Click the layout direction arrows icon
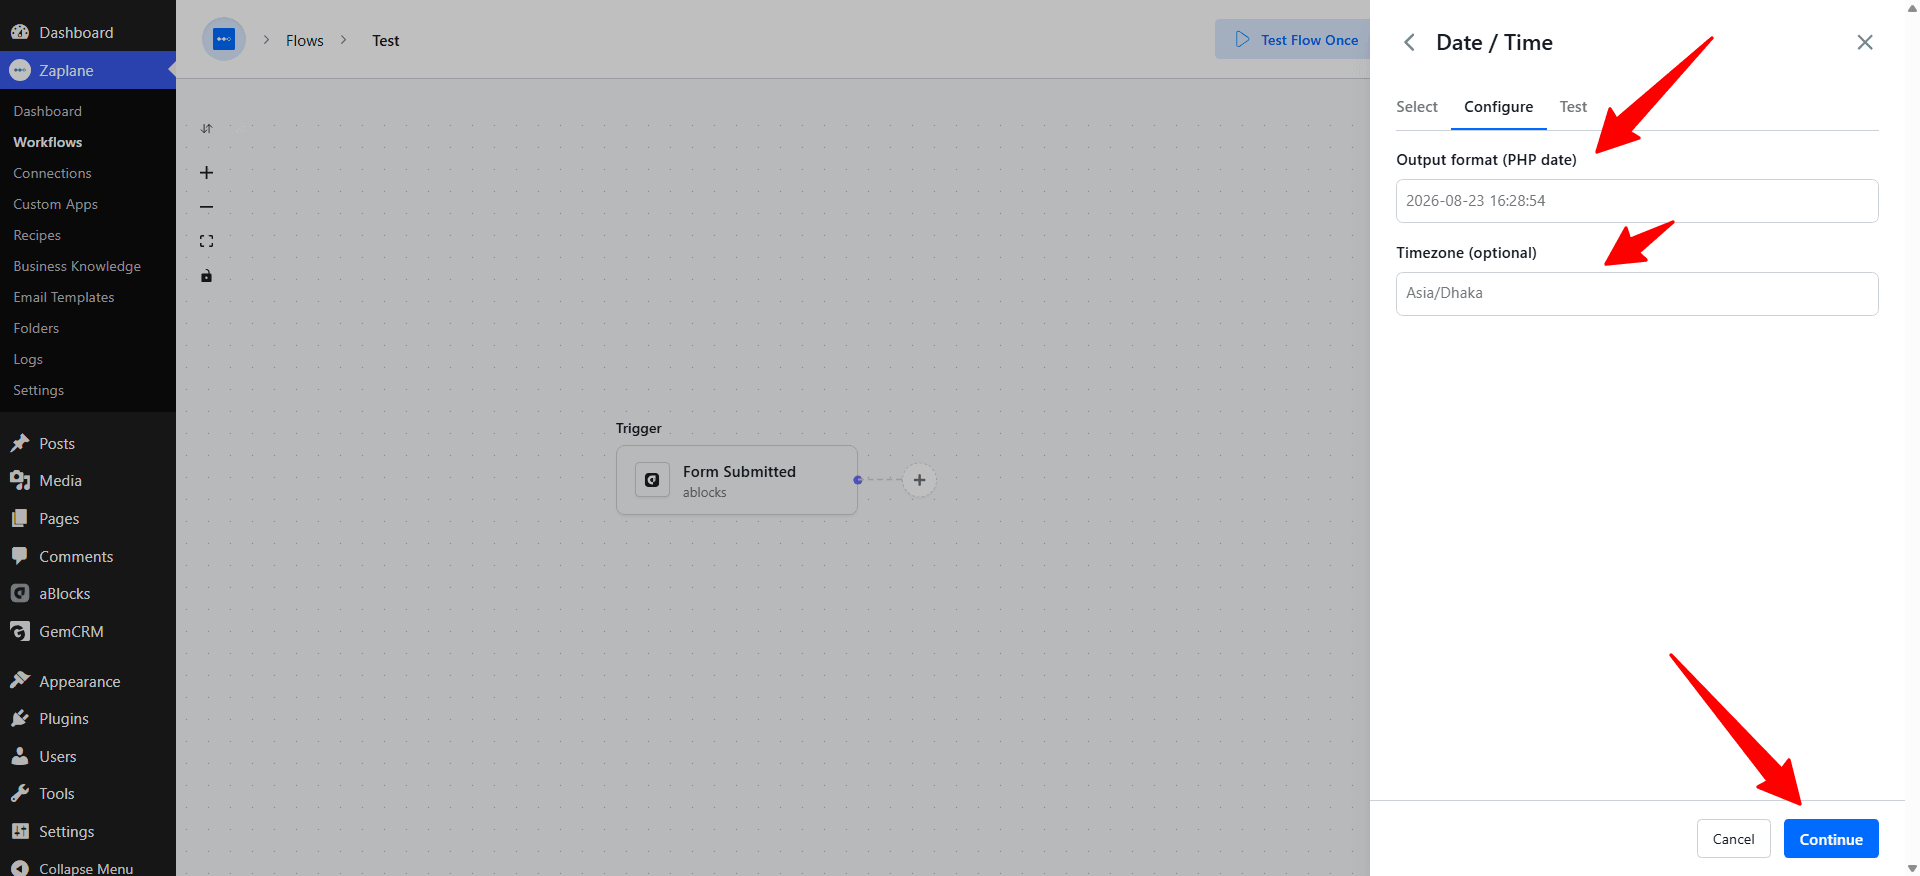 (x=206, y=129)
